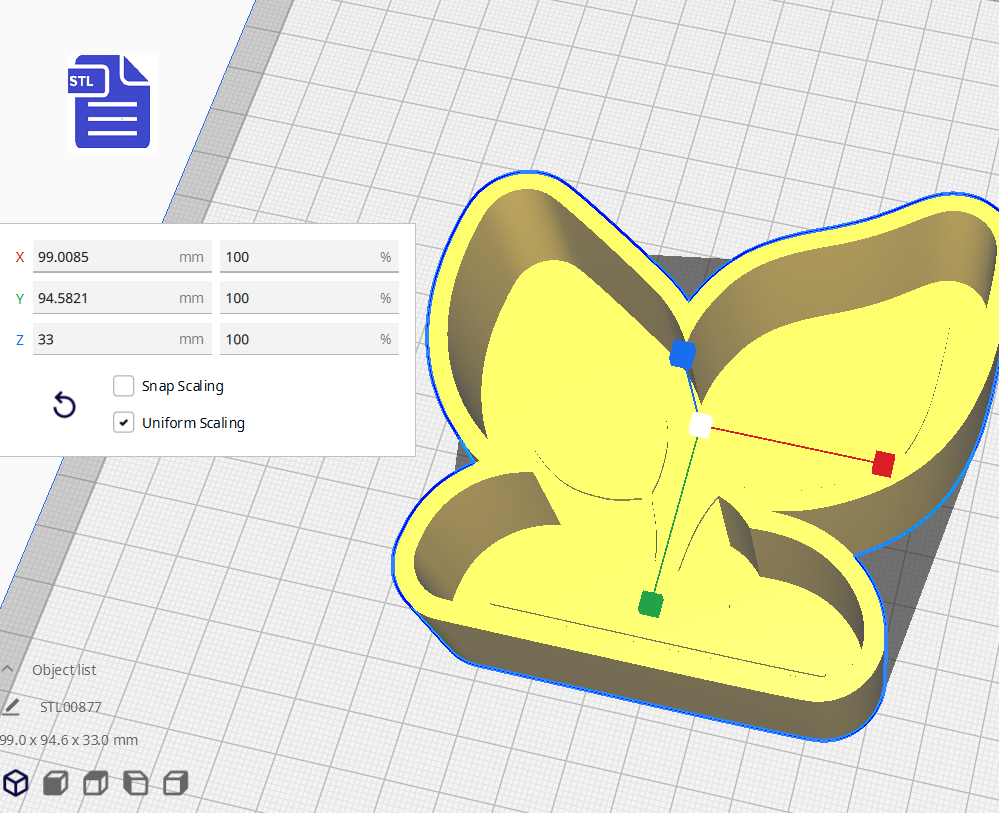Click the red X-axis scale handle

click(882, 463)
